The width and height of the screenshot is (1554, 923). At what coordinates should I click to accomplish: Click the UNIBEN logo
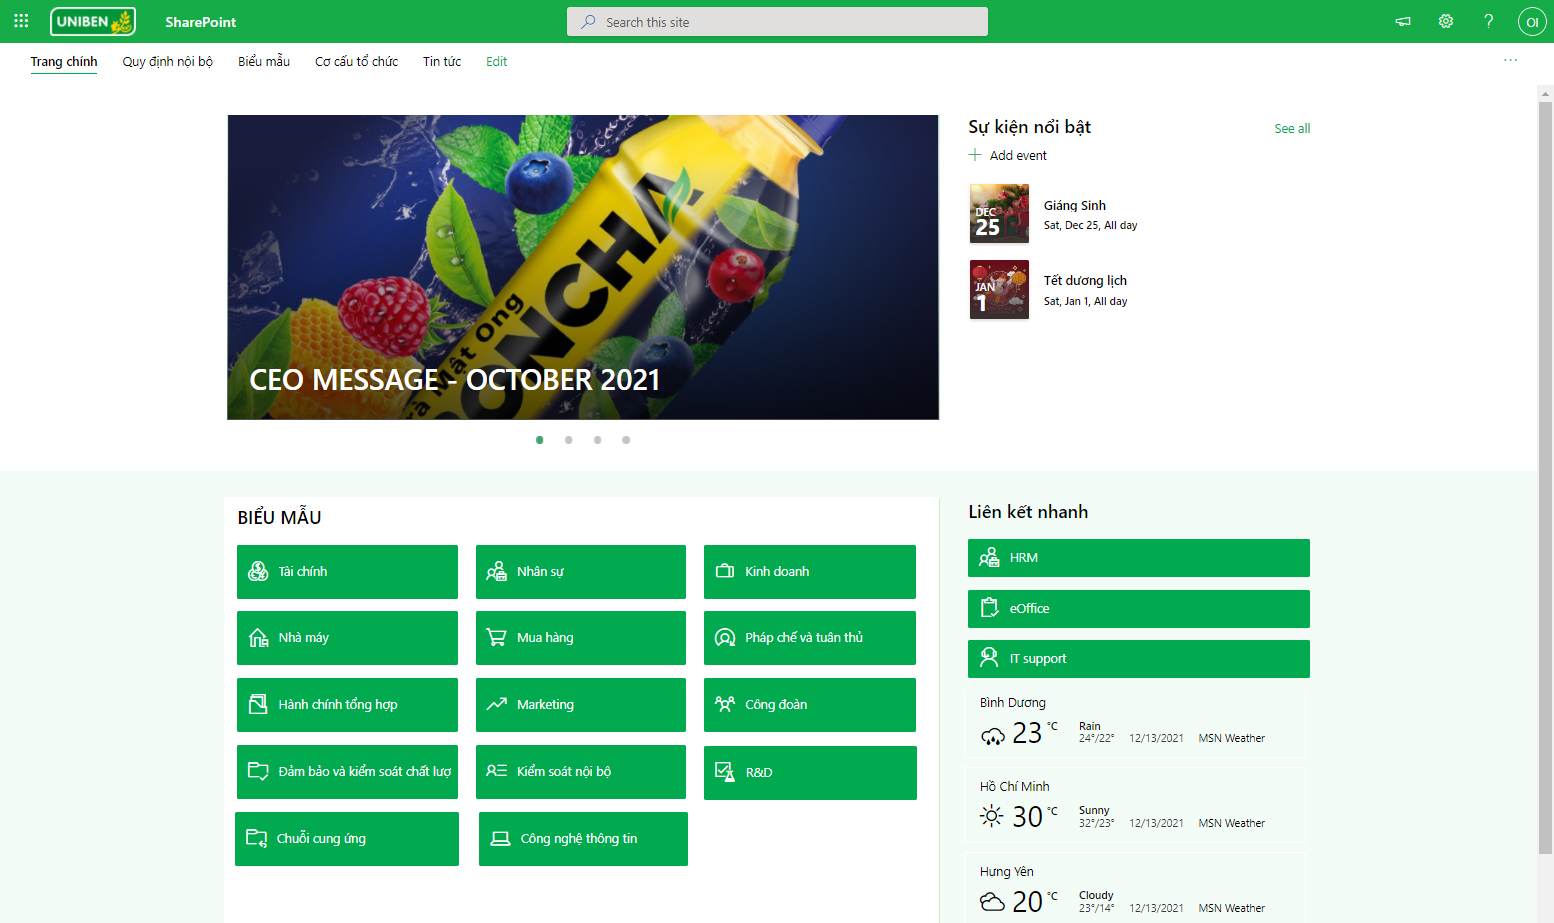(93, 22)
